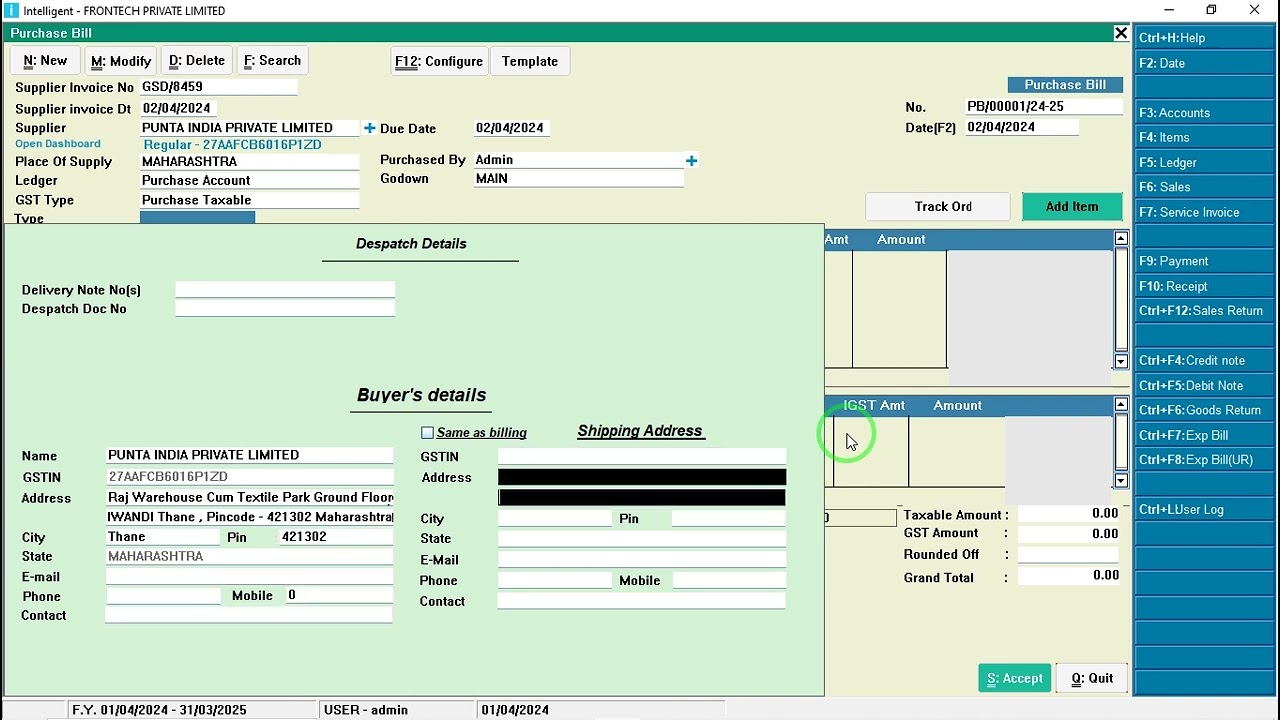Image resolution: width=1280 pixels, height=720 pixels.
Task: Click the Godown MAIN field
Action: point(579,179)
